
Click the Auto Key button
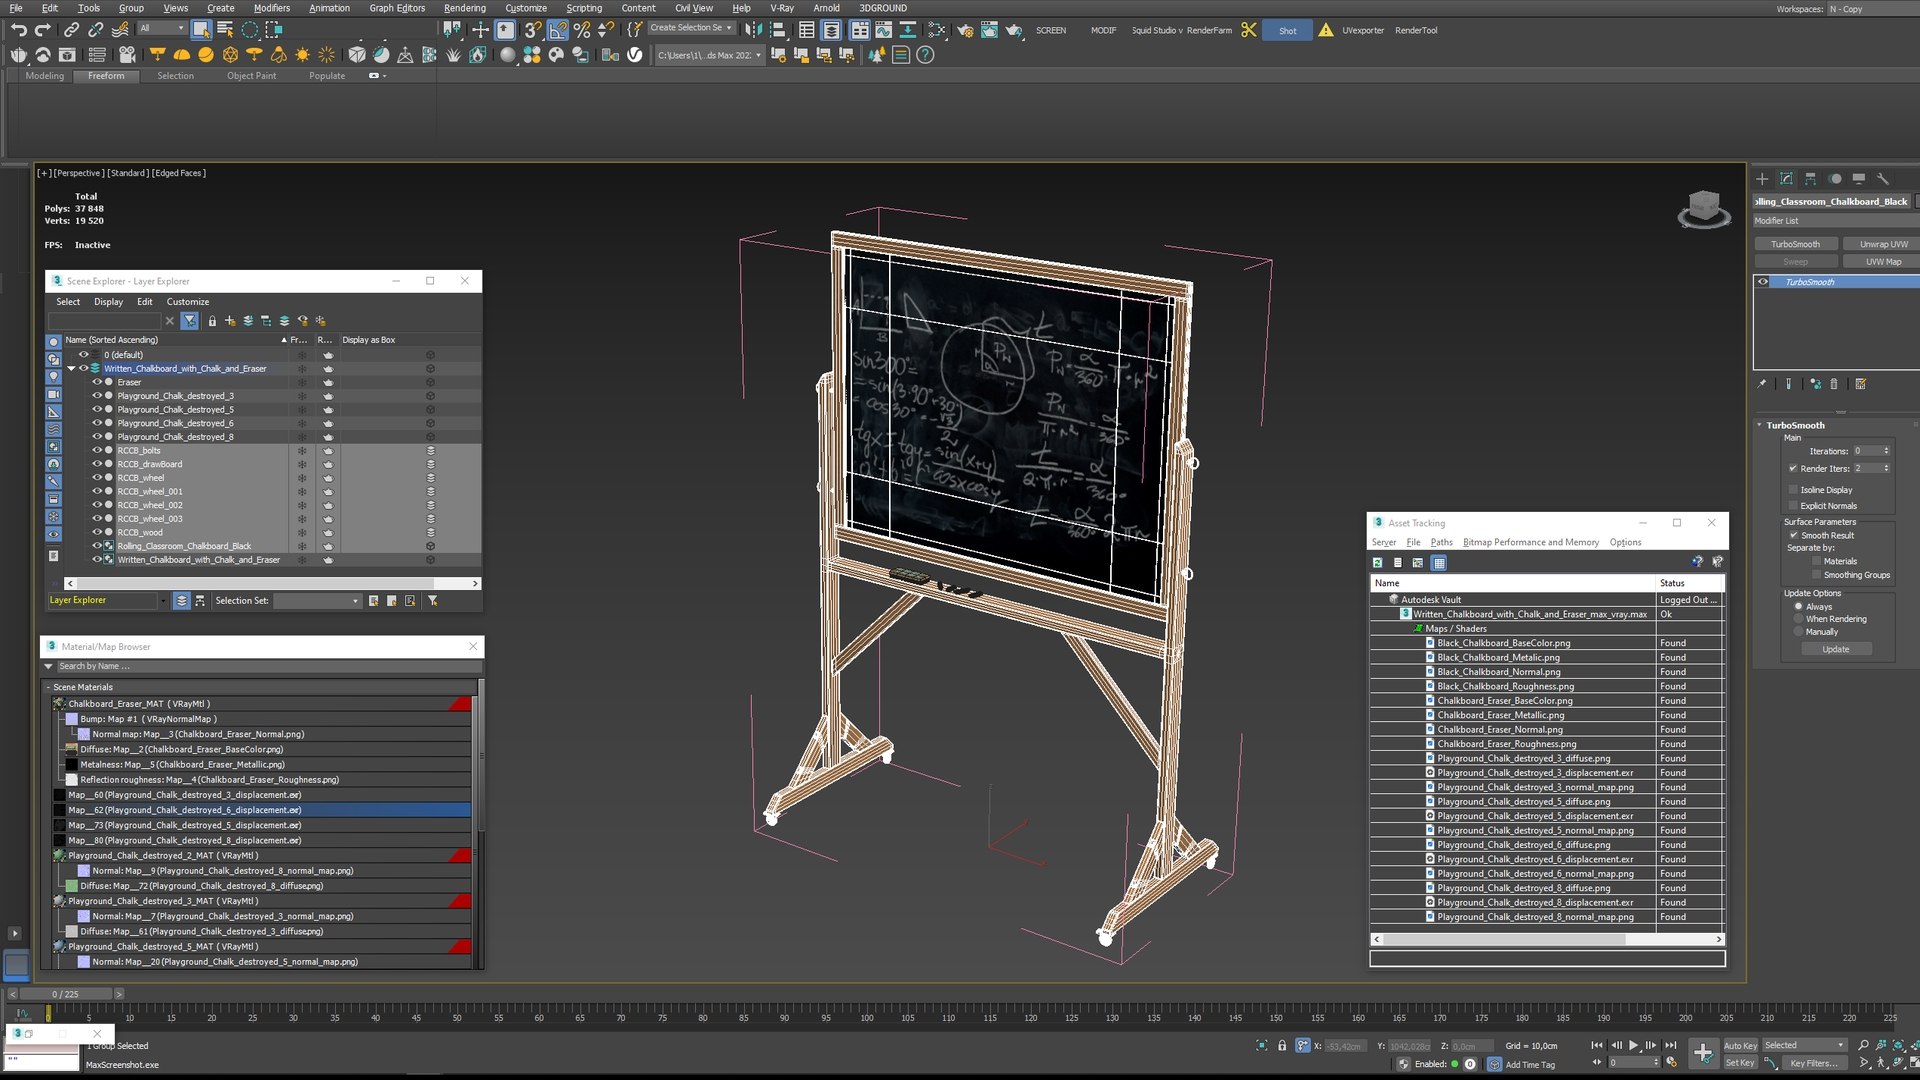(1740, 1046)
